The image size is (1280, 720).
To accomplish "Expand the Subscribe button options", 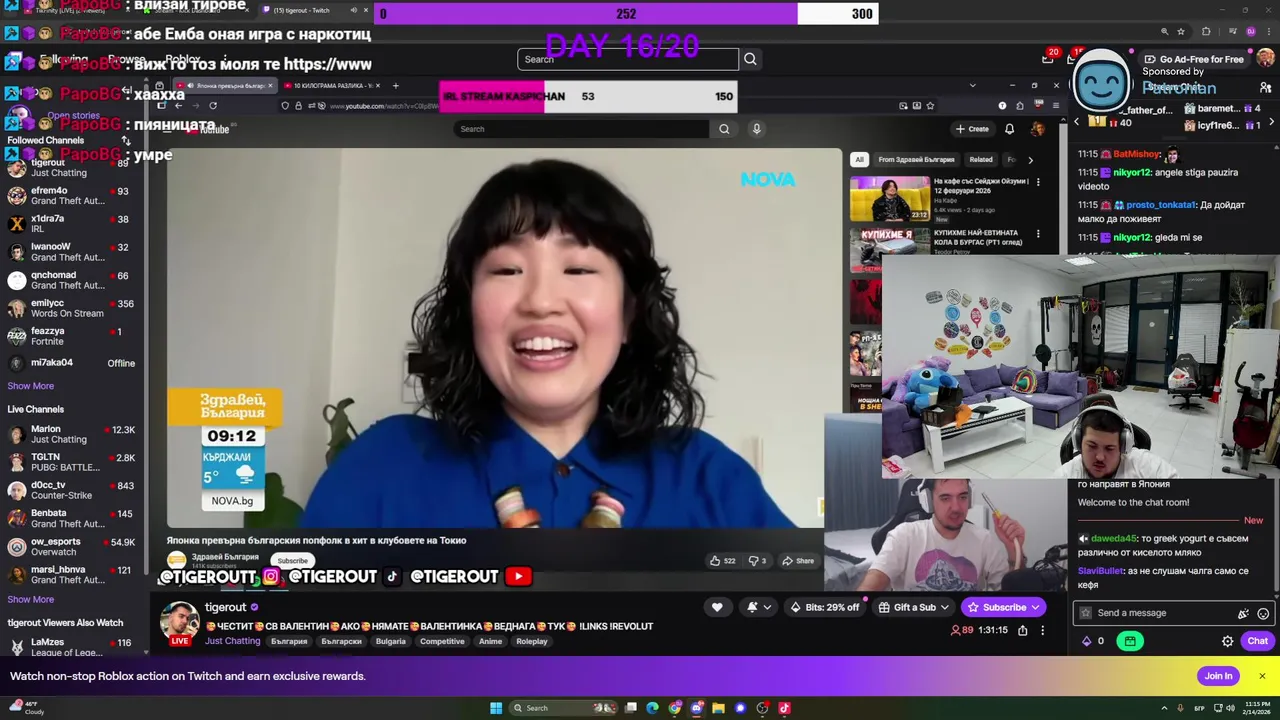I will pyautogui.click(x=1036, y=607).
